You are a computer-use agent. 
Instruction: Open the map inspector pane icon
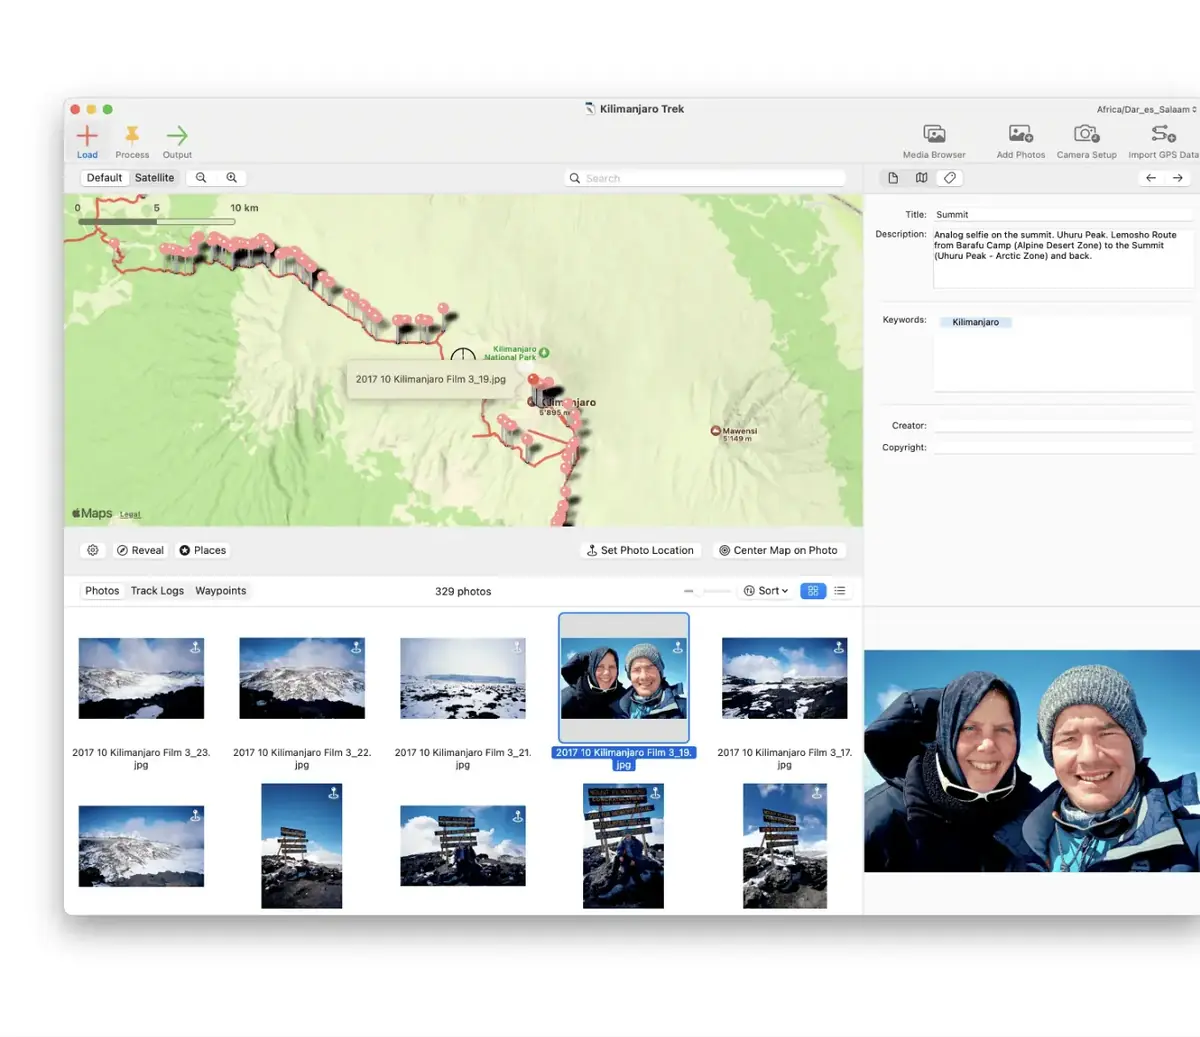(921, 177)
